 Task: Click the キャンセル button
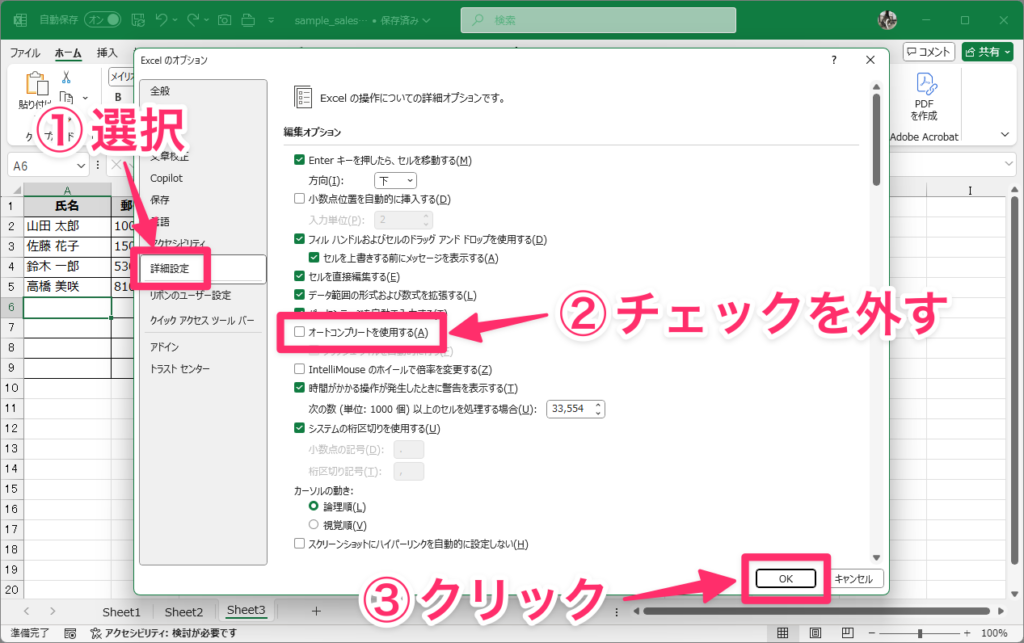point(853,578)
